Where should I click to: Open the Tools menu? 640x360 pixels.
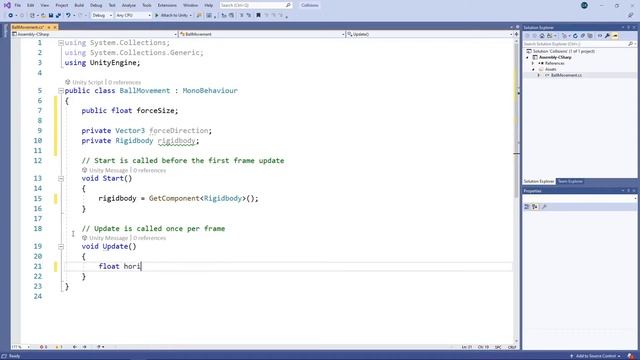[x=147, y=5]
